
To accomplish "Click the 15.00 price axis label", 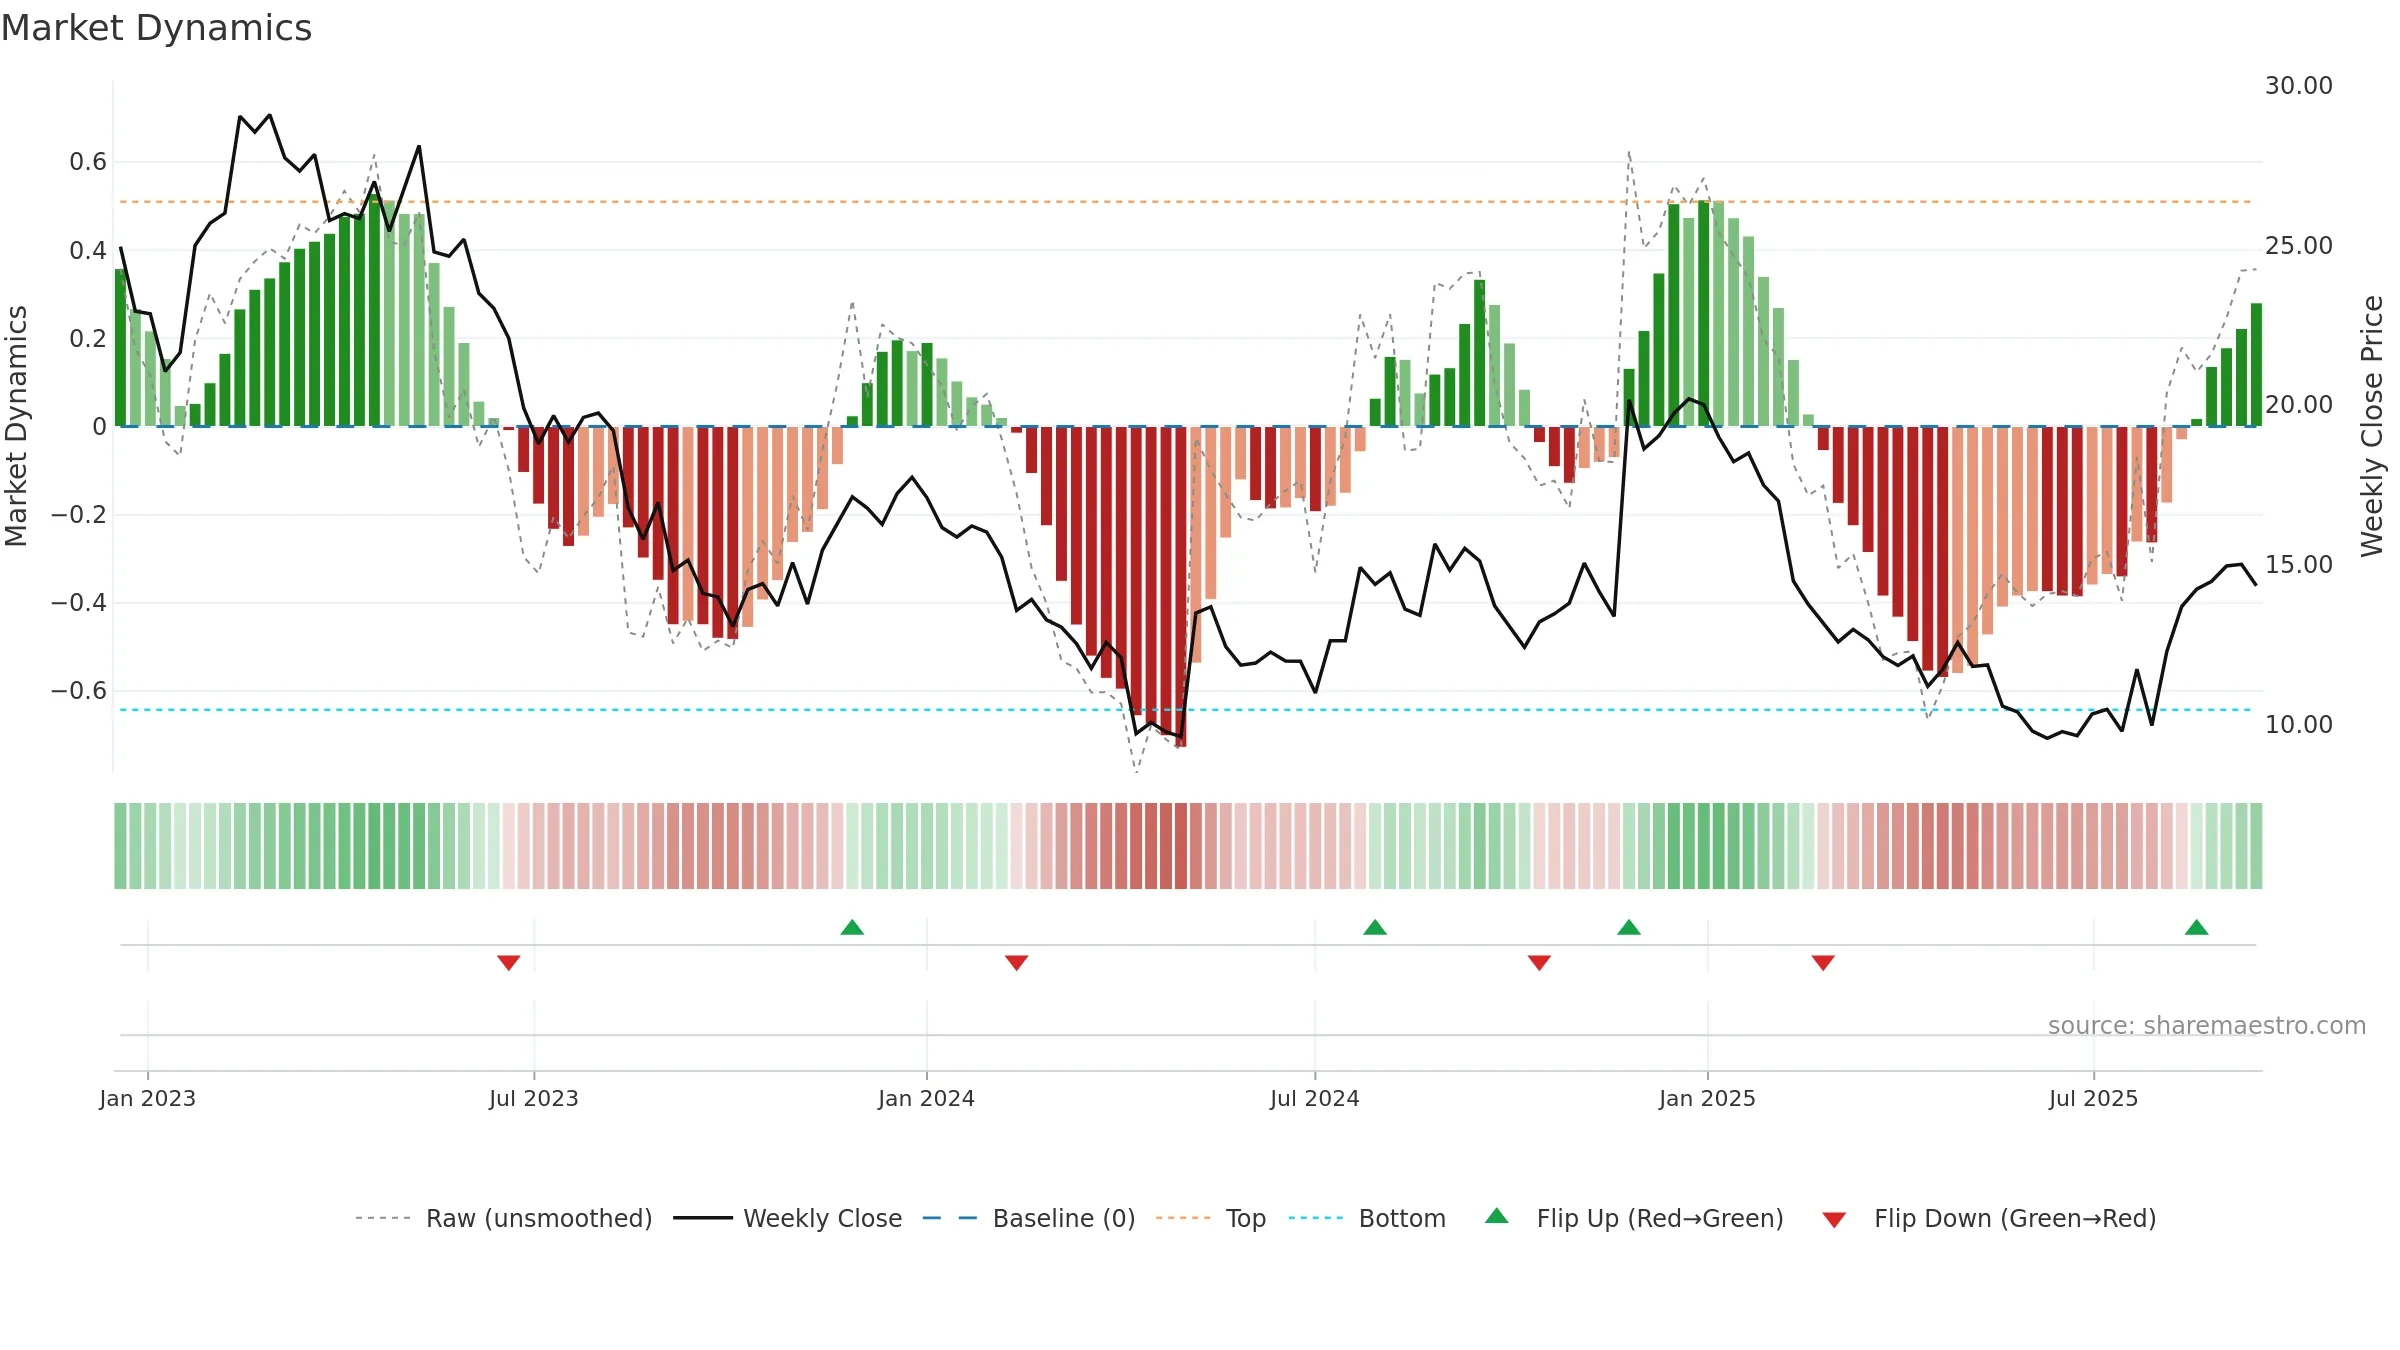I will point(2299,564).
